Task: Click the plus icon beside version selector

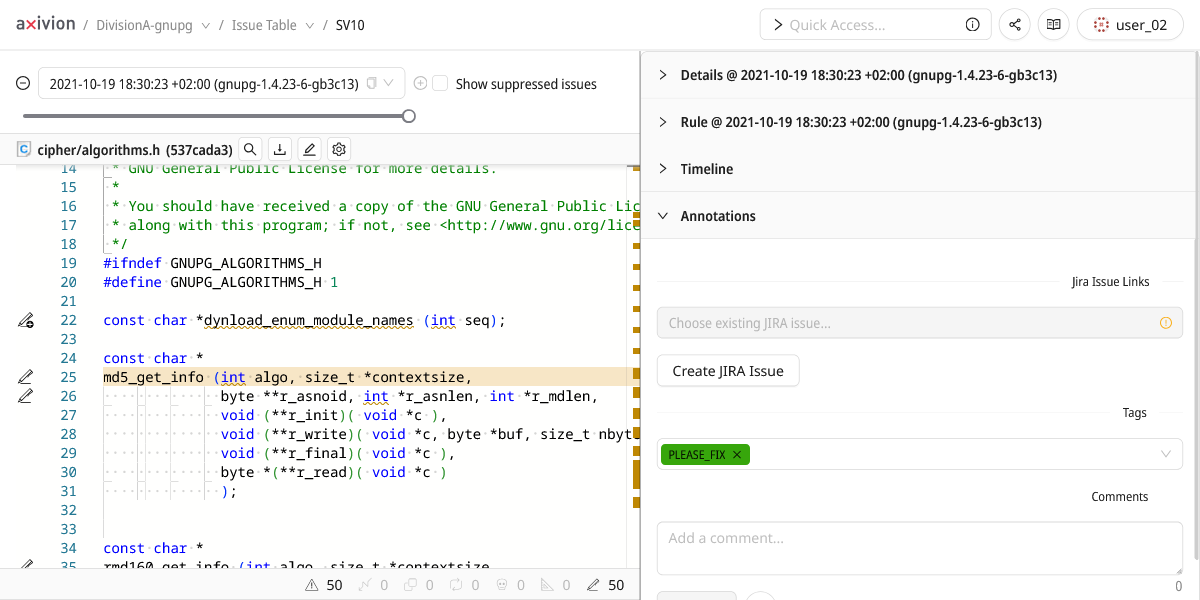Action: tap(420, 83)
